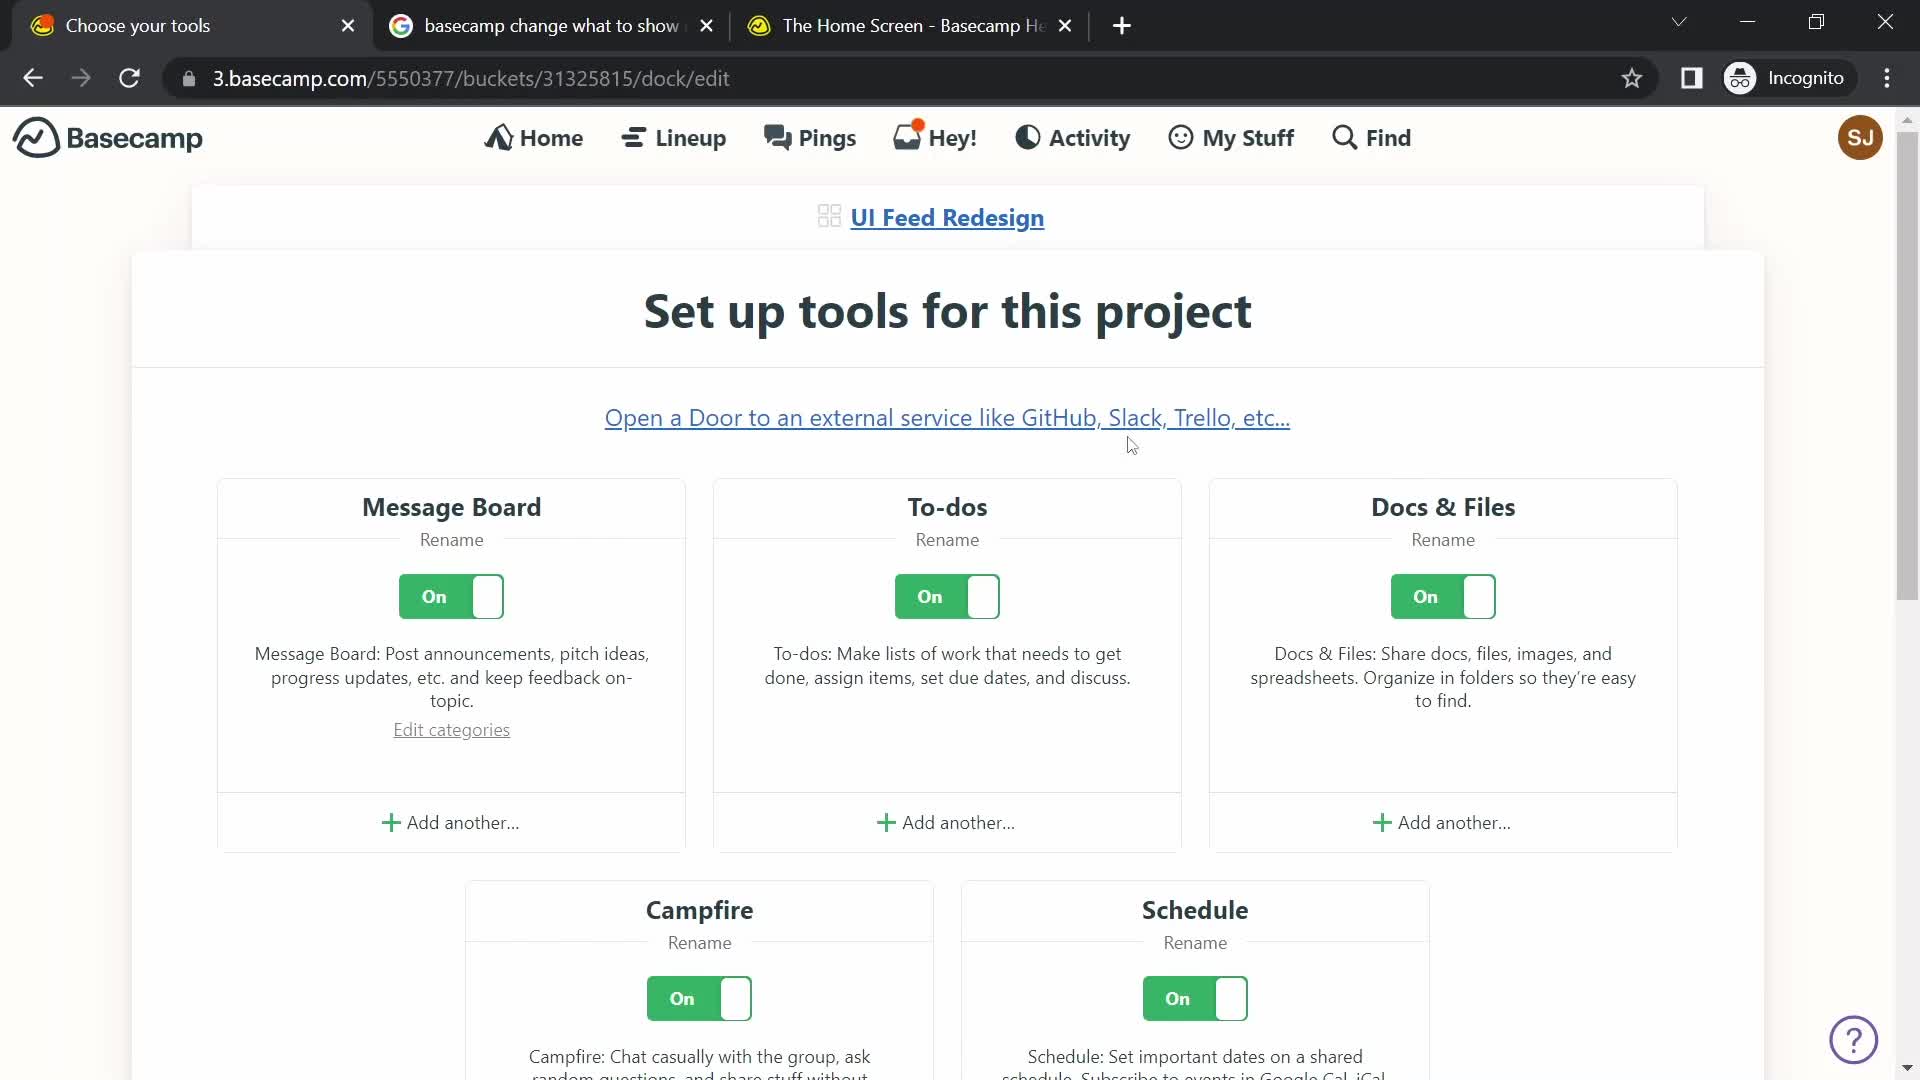Expand Add another under Docs & Files
Image resolution: width=1920 pixels, height=1080 pixels.
[1443, 822]
